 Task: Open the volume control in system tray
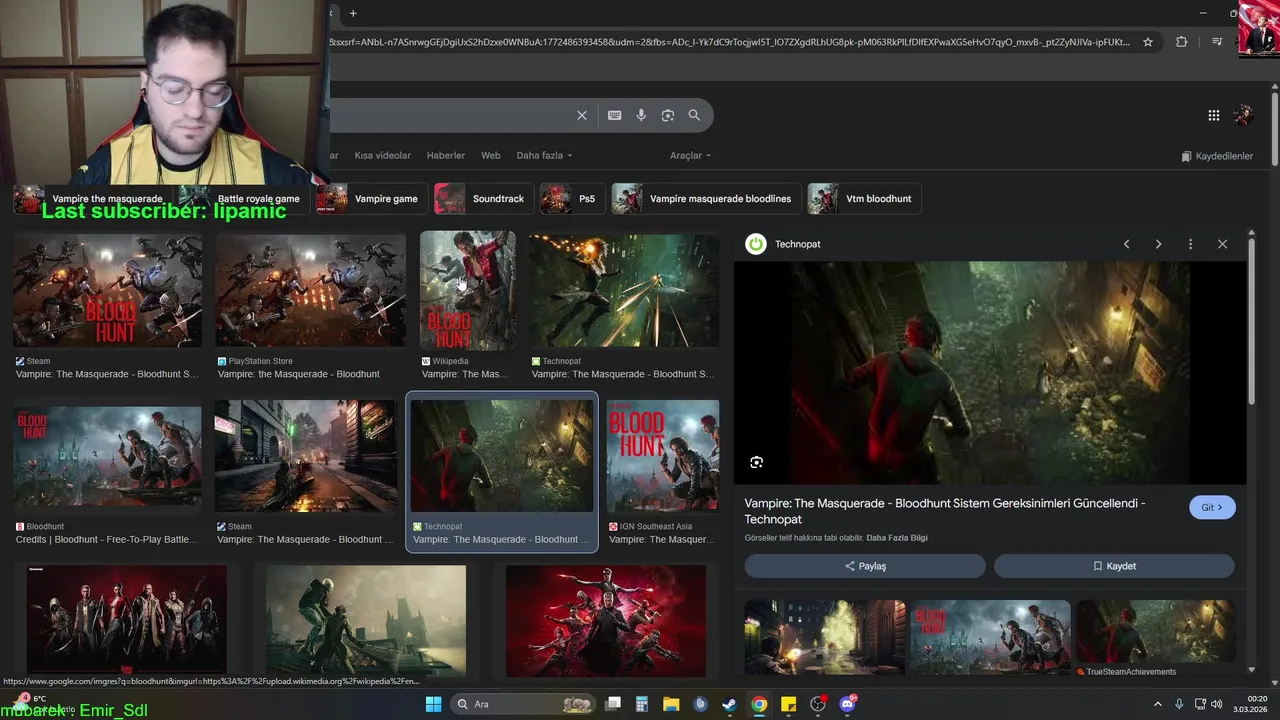click(x=1217, y=704)
